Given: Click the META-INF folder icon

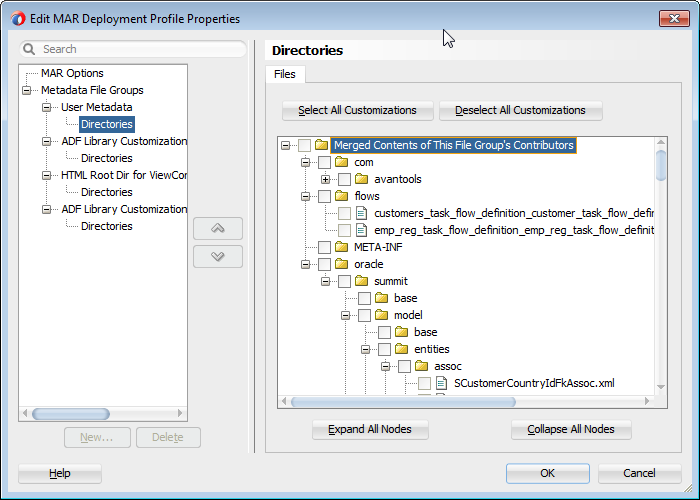Looking at the screenshot, I should pyautogui.click(x=342, y=246).
